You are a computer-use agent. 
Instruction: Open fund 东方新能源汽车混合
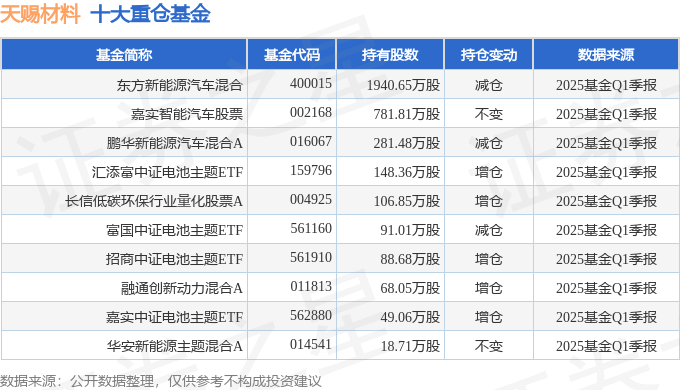179,85
